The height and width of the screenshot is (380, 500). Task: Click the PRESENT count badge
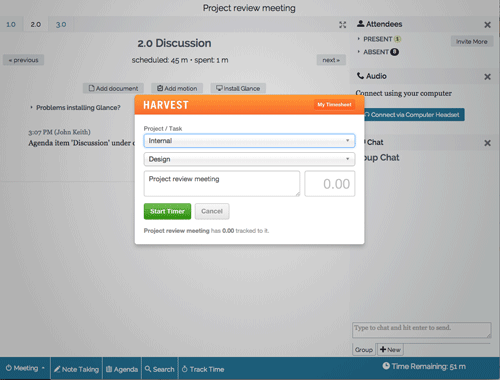pyautogui.click(x=397, y=39)
